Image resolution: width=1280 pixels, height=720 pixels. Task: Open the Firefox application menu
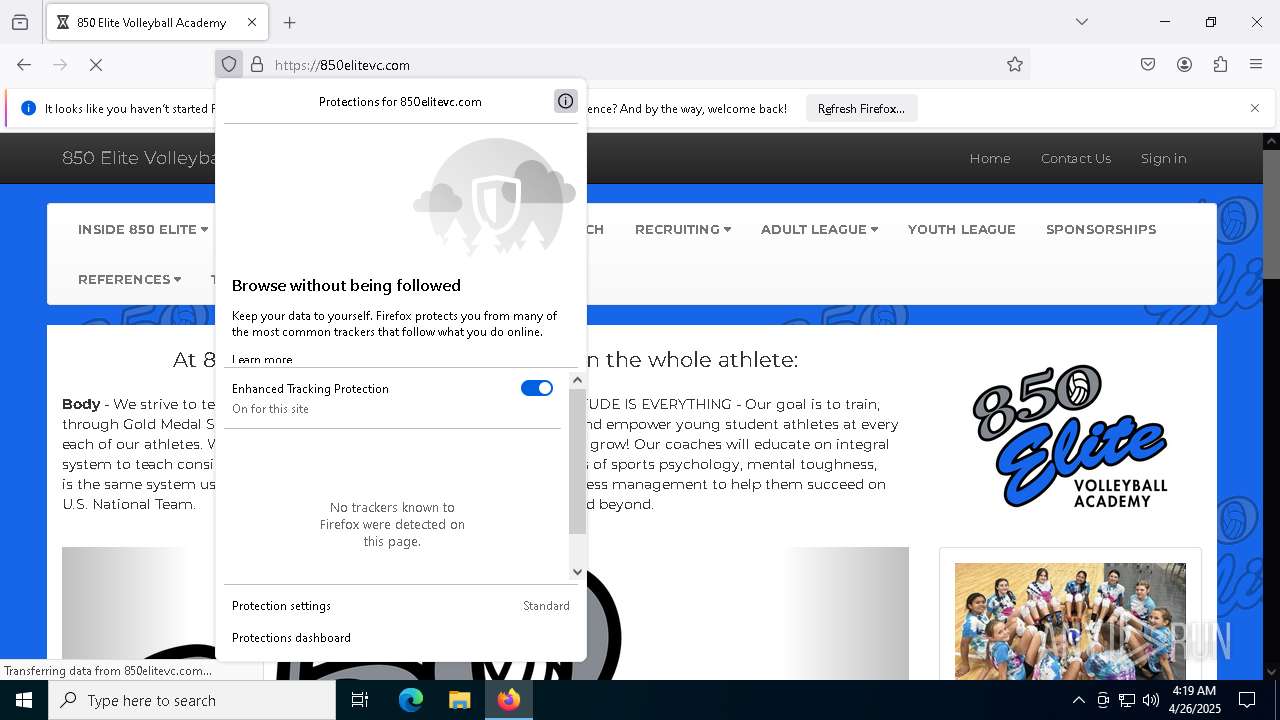pyautogui.click(x=1256, y=64)
